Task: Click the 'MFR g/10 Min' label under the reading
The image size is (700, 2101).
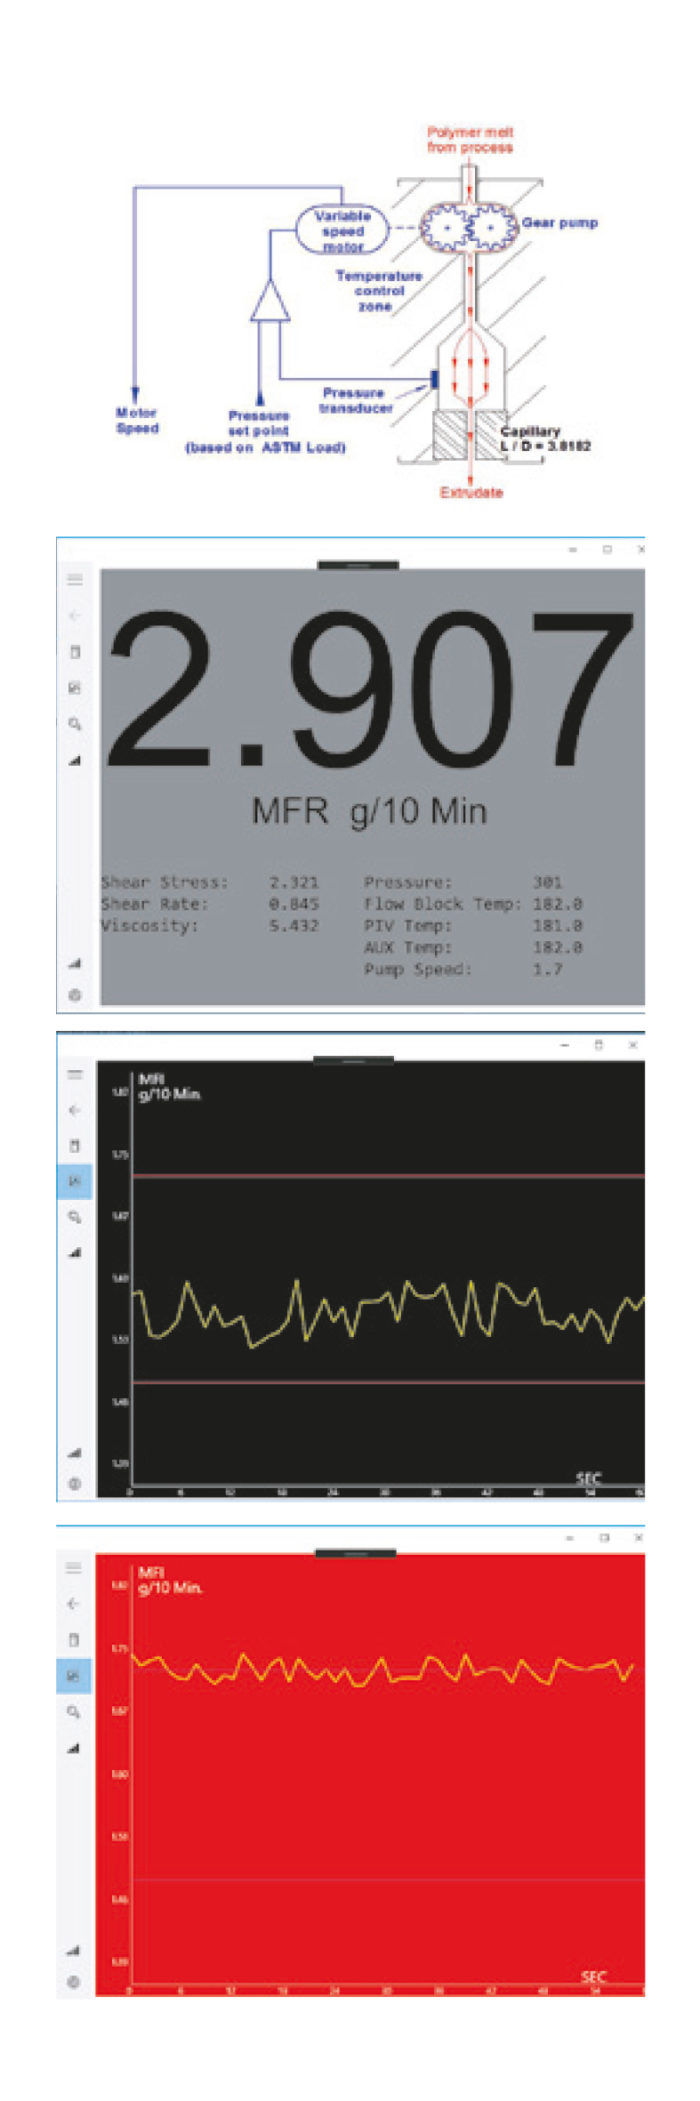Action: pos(369,811)
